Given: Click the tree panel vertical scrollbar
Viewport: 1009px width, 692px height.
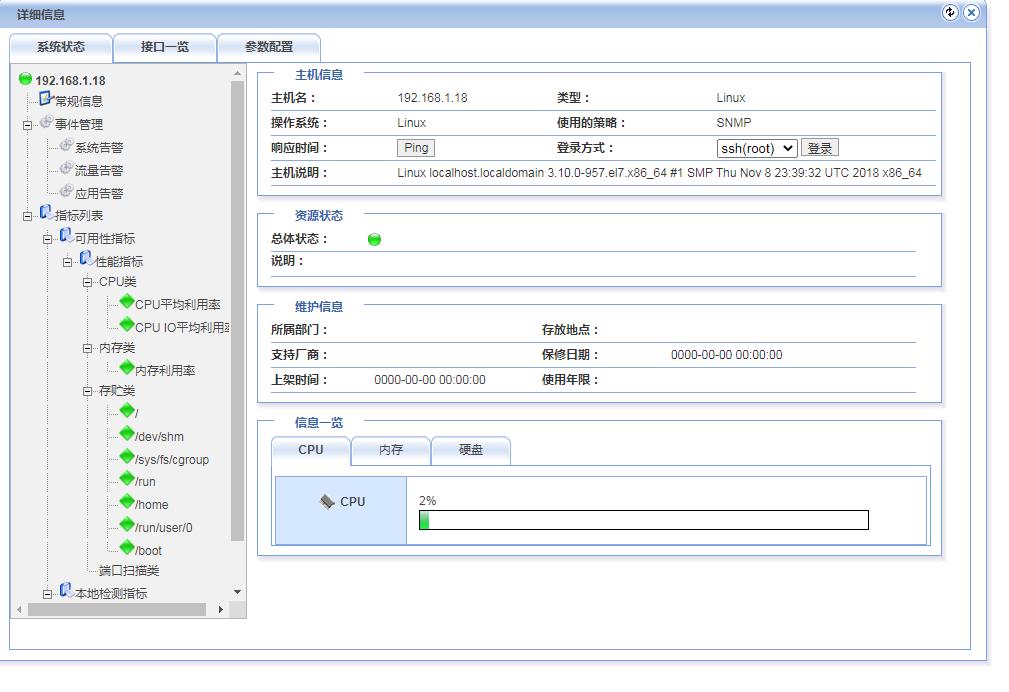Looking at the screenshot, I should click(237, 310).
